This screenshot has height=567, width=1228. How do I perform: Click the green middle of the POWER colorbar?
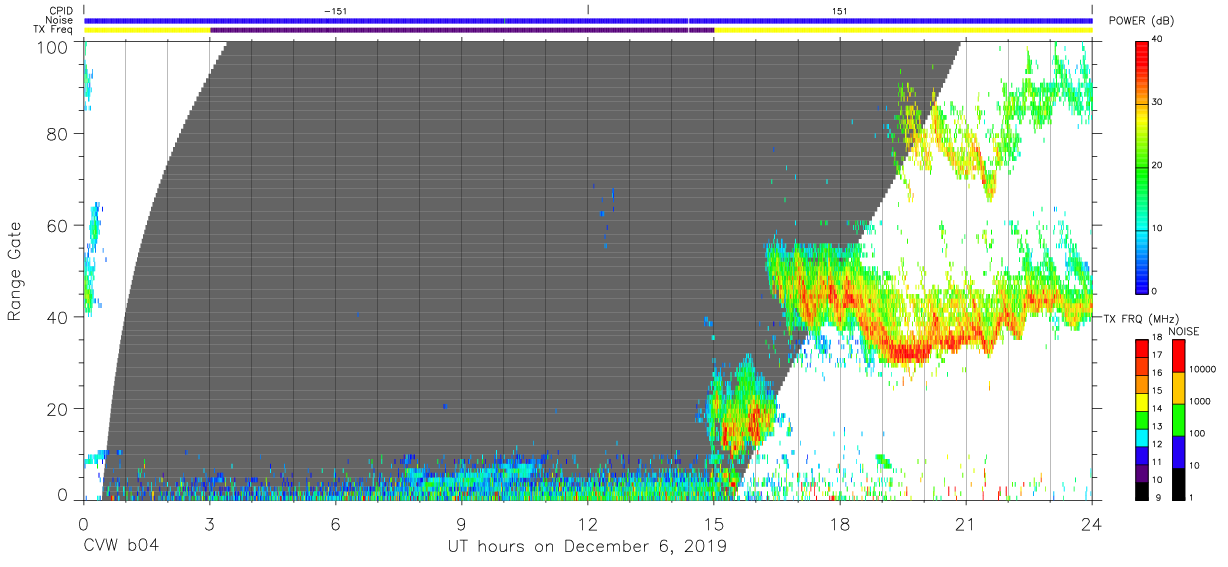(x=1141, y=165)
